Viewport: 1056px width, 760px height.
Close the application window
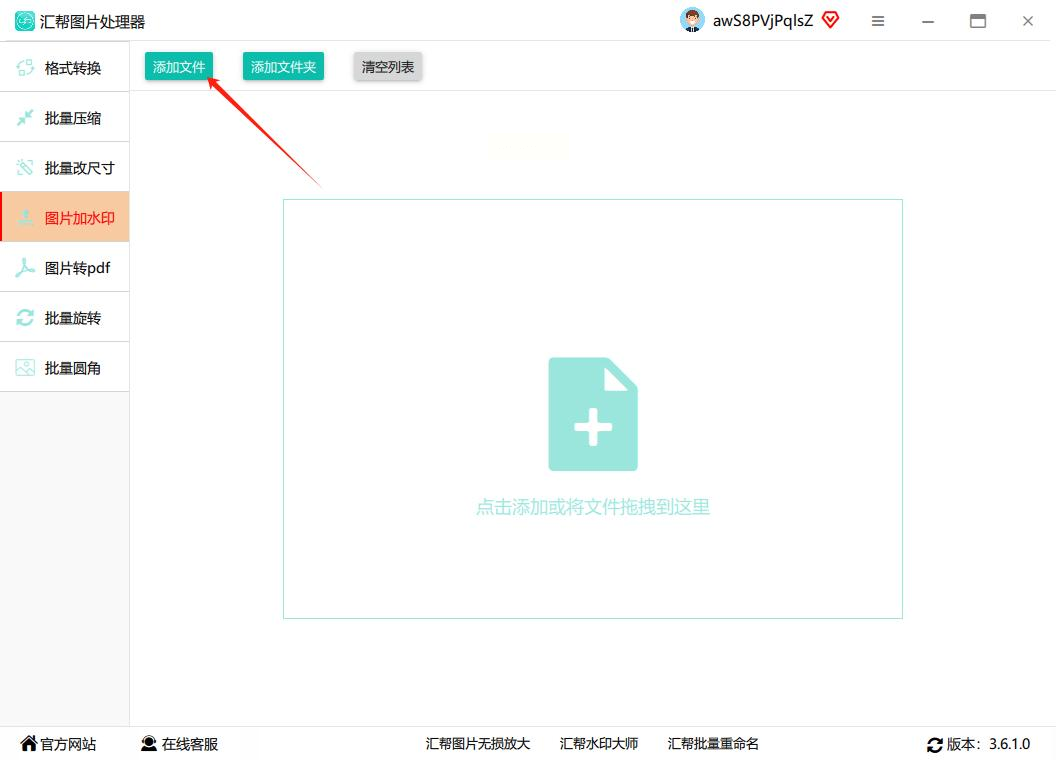1028,21
